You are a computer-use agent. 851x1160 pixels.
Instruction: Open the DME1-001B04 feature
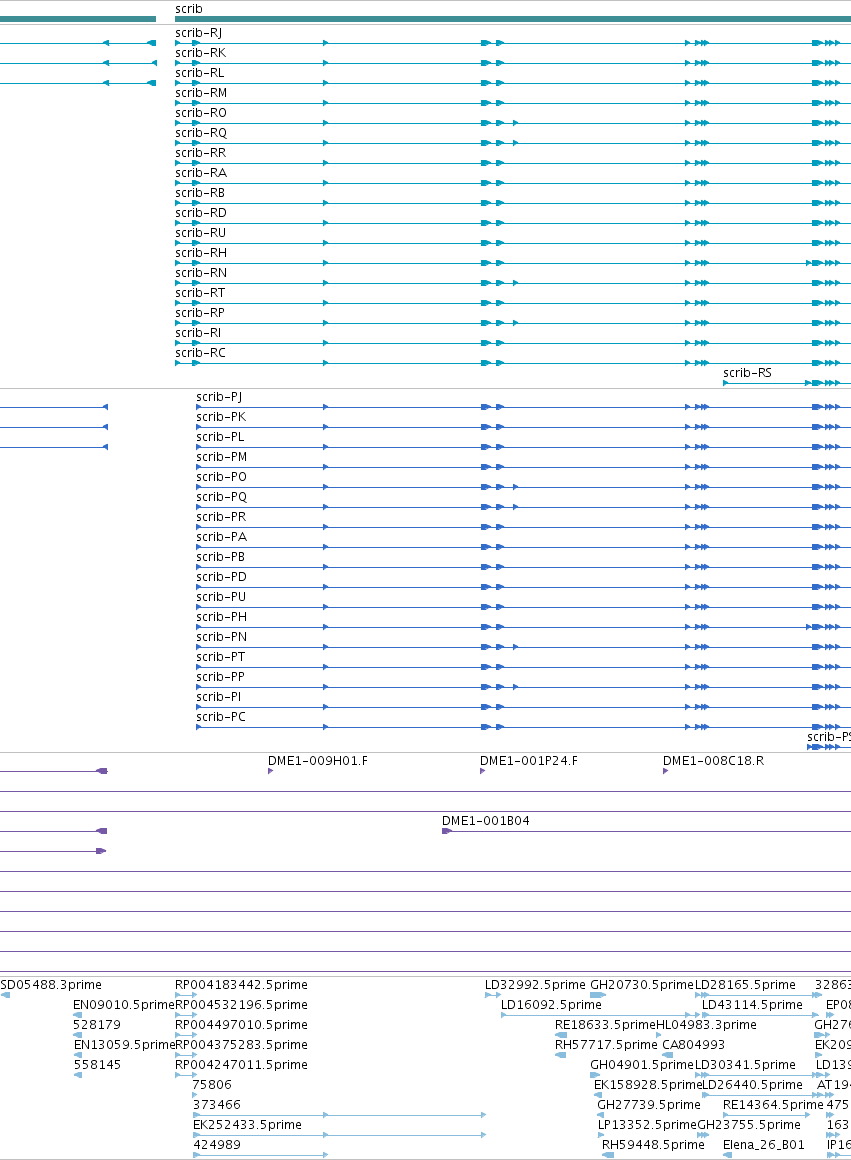(x=485, y=820)
